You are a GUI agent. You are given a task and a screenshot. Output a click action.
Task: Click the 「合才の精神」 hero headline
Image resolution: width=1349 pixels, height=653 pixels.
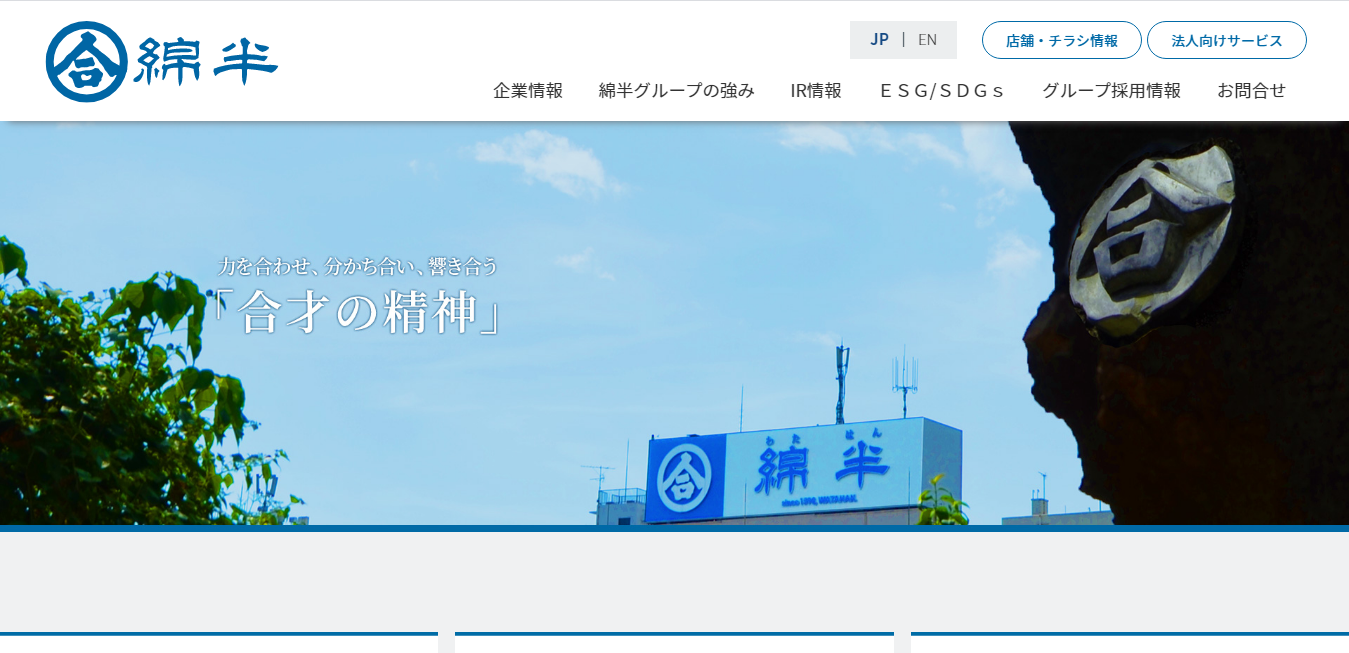pyautogui.click(x=356, y=313)
